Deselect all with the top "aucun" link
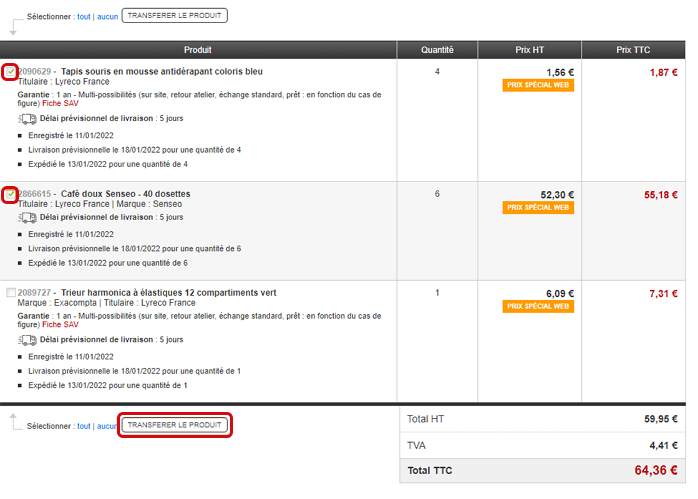This screenshot has height=499, width=698. click(107, 17)
